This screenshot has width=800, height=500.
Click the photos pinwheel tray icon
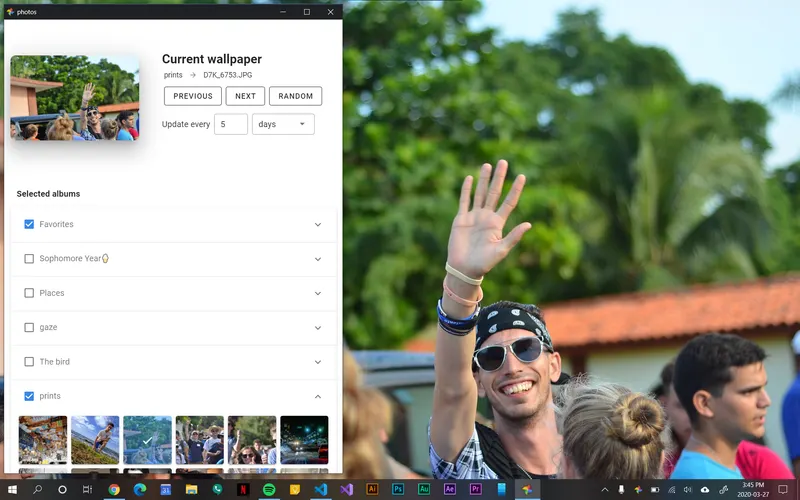click(x=638, y=490)
